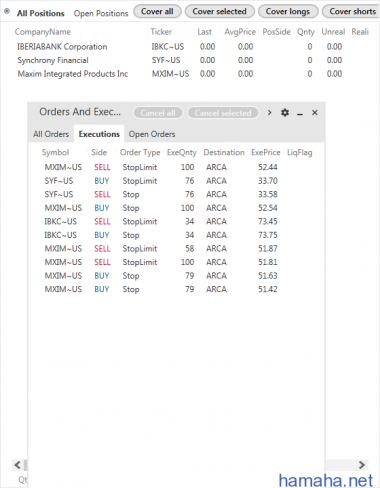Expand Orders panel with right chevron
Image resolution: width=380 pixels, height=488 pixels.
click(x=269, y=113)
